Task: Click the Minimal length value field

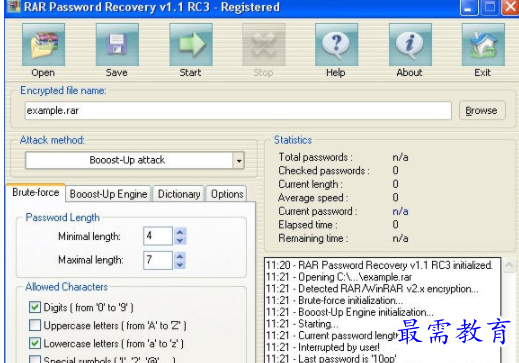Action: pos(158,236)
